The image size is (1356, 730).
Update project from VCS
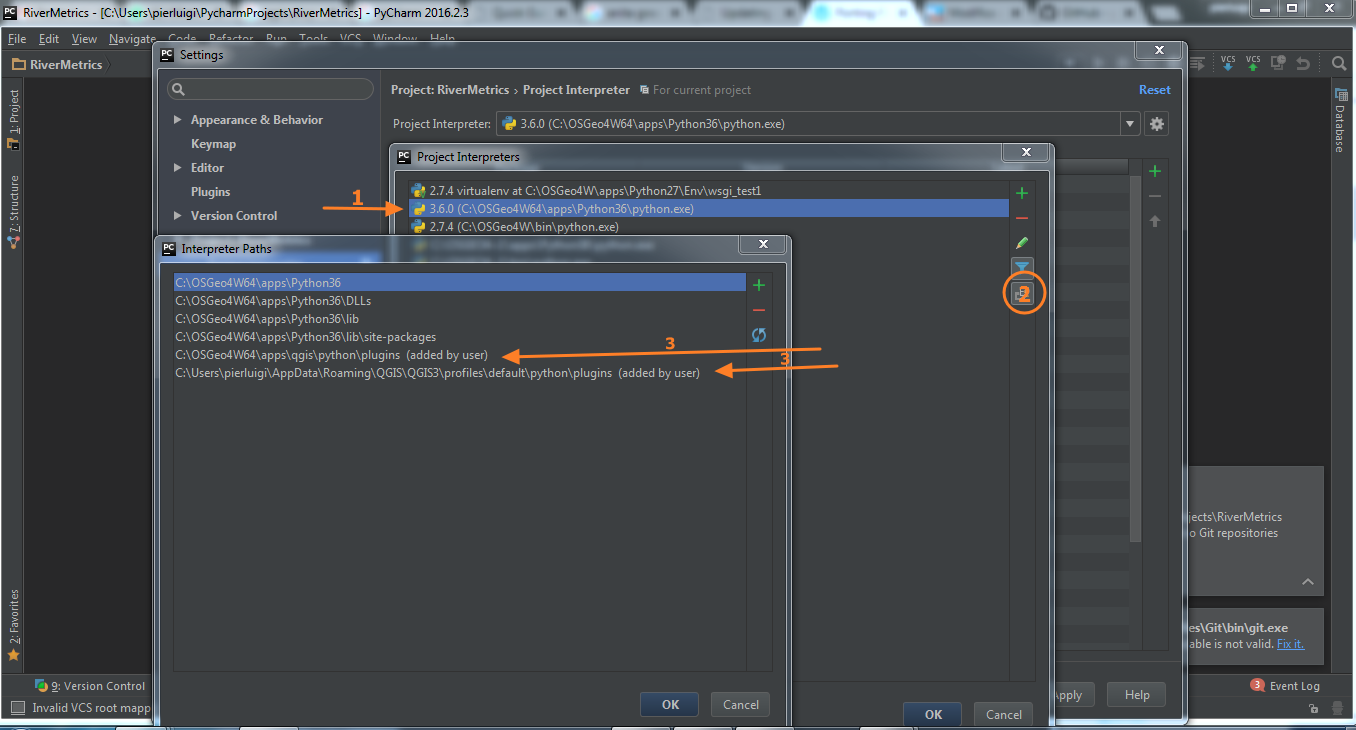pos(1228,64)
